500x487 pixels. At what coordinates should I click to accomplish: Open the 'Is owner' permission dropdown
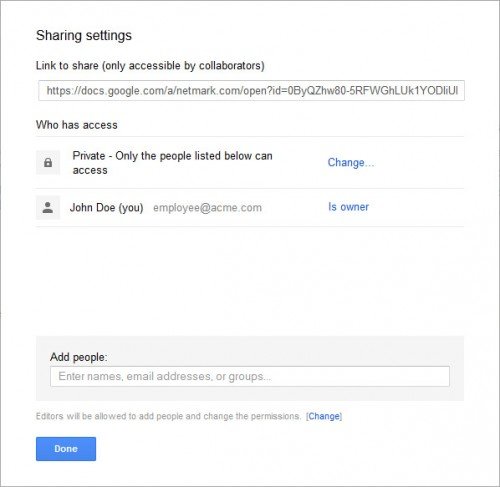click(x=348, y=207)
